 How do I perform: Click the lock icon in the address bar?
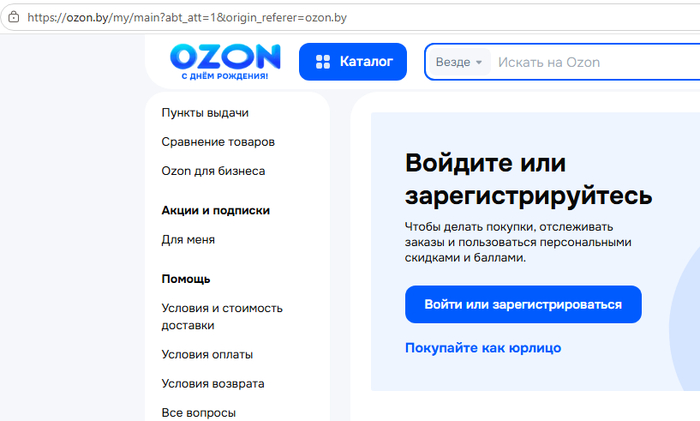pyautogui.click(x=14, y=17)
